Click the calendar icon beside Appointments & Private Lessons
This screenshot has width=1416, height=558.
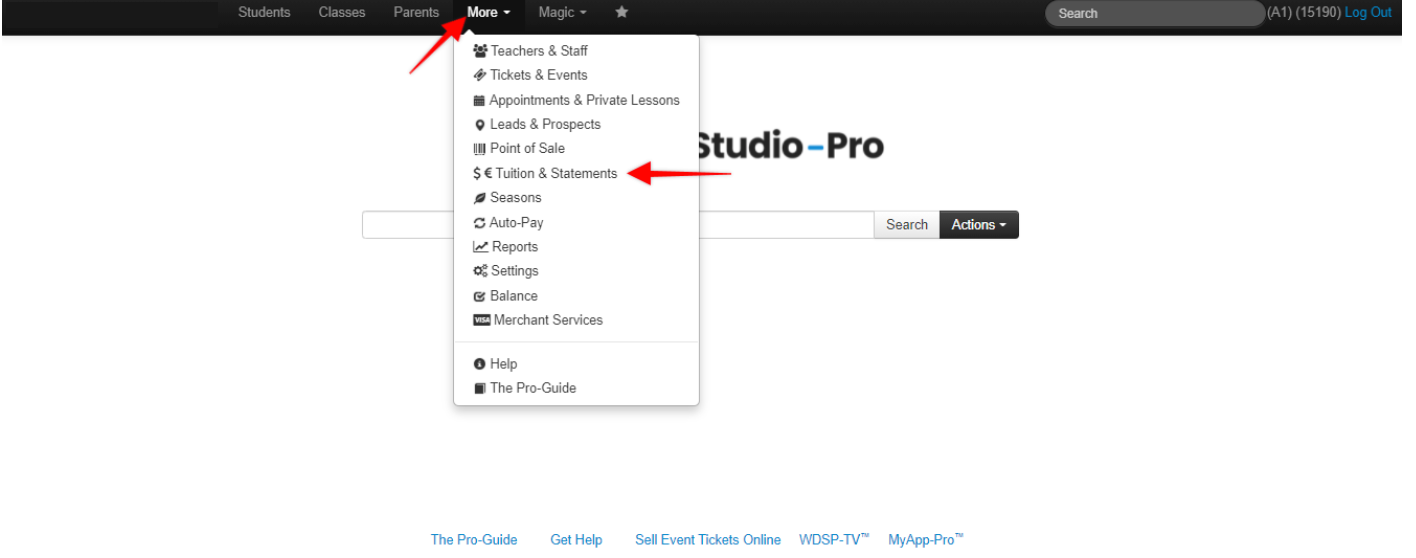click(x=479, y=101)
